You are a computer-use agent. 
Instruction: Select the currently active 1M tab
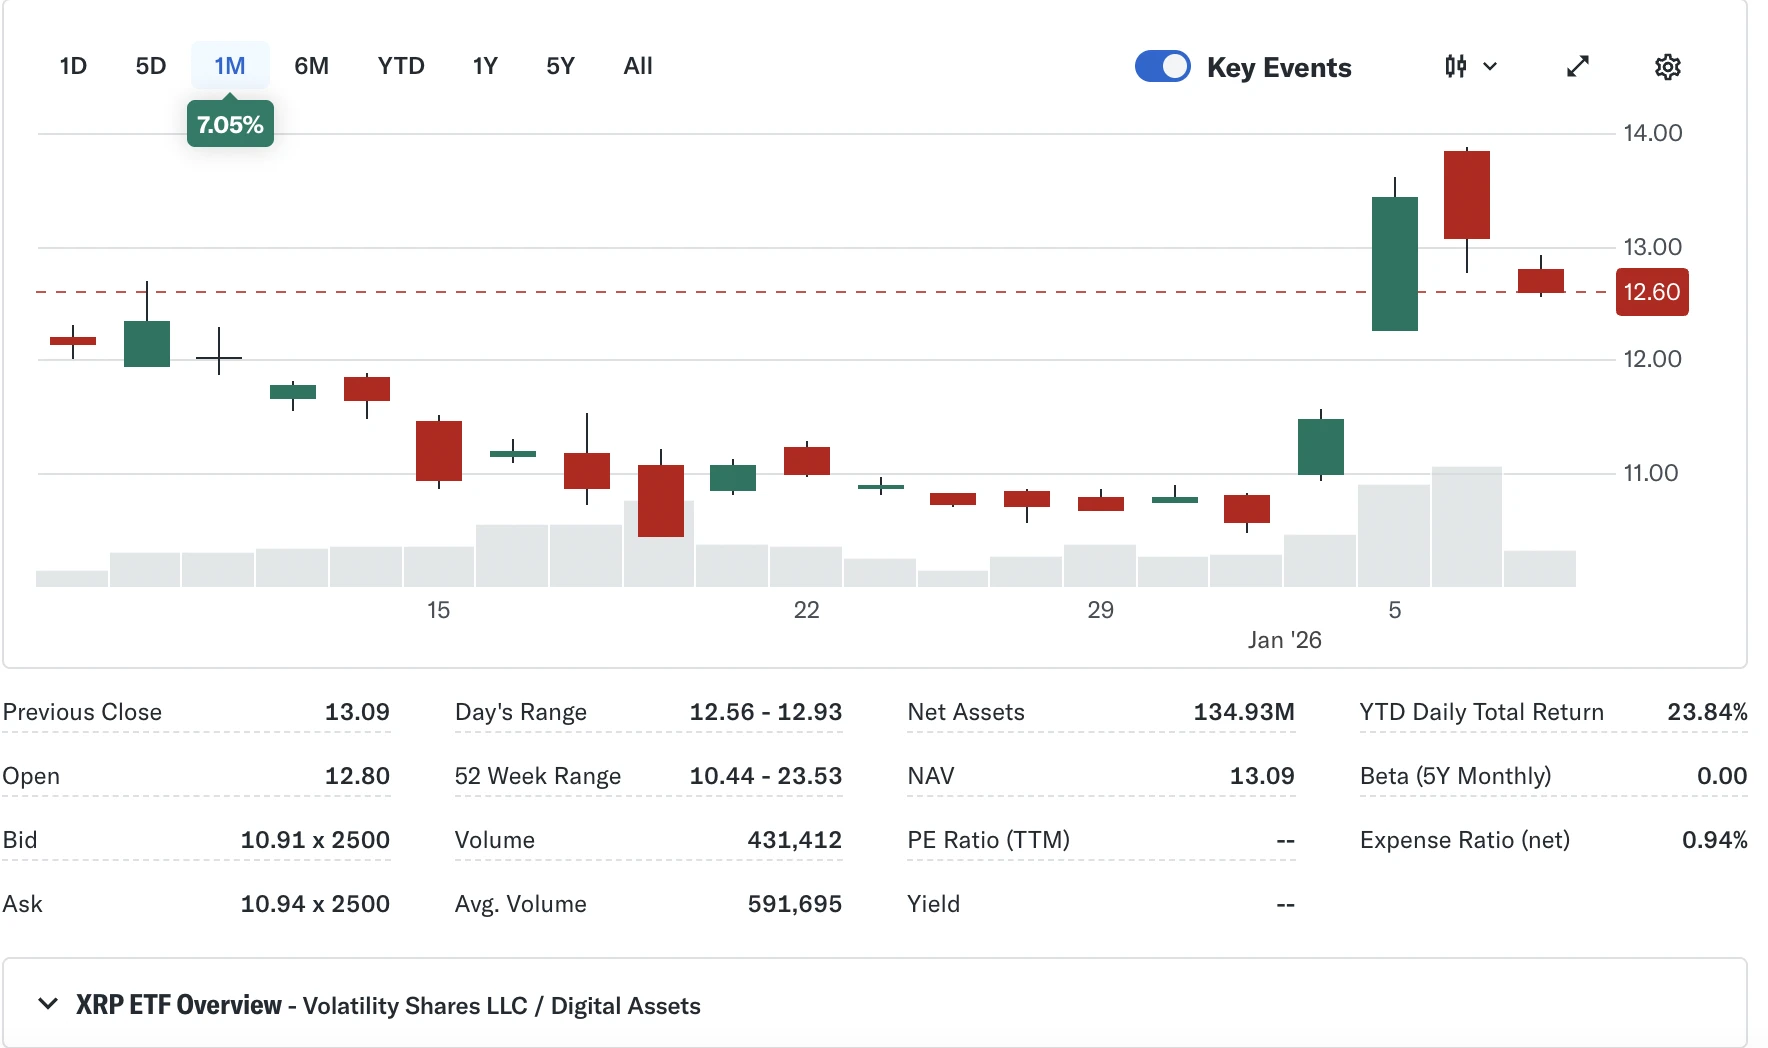tap(230, 66)
